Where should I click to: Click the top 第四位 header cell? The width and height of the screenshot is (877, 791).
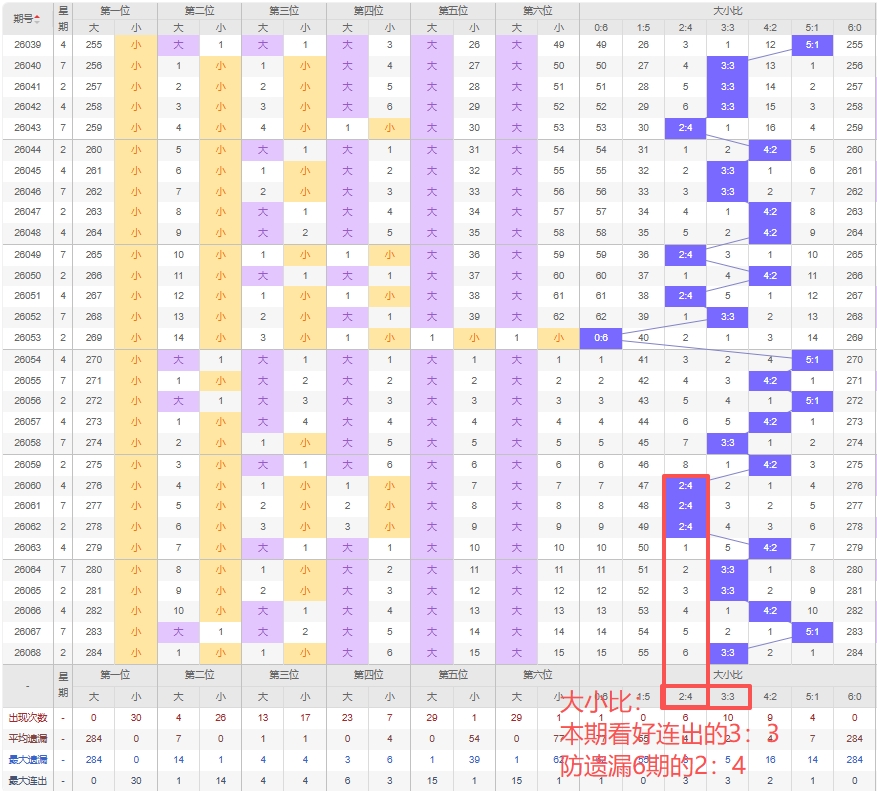369,11
